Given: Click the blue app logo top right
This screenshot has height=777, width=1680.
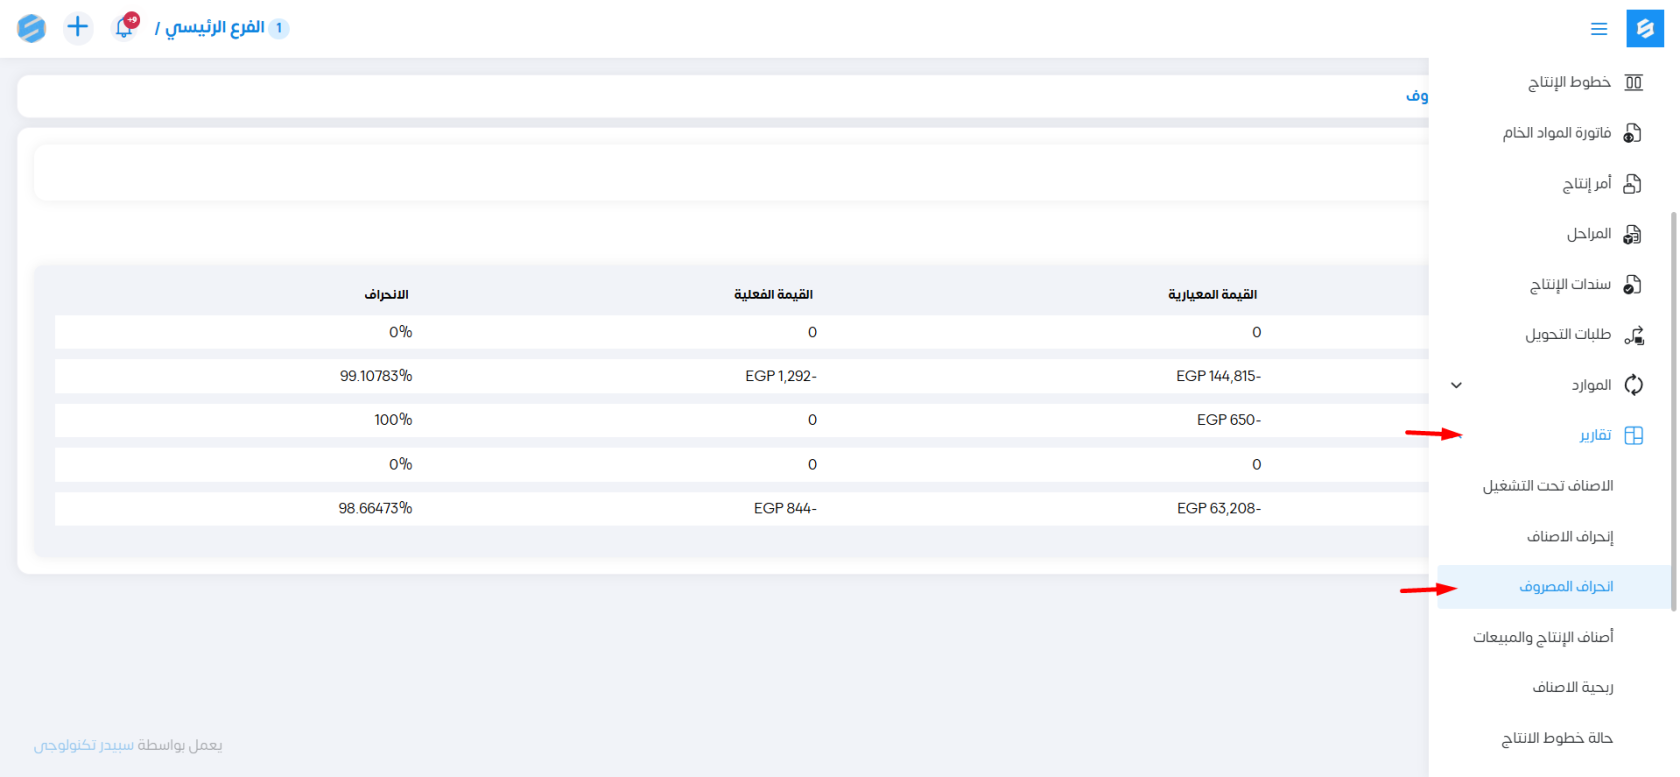Looking at the screenshot, I should point(1645,29).
